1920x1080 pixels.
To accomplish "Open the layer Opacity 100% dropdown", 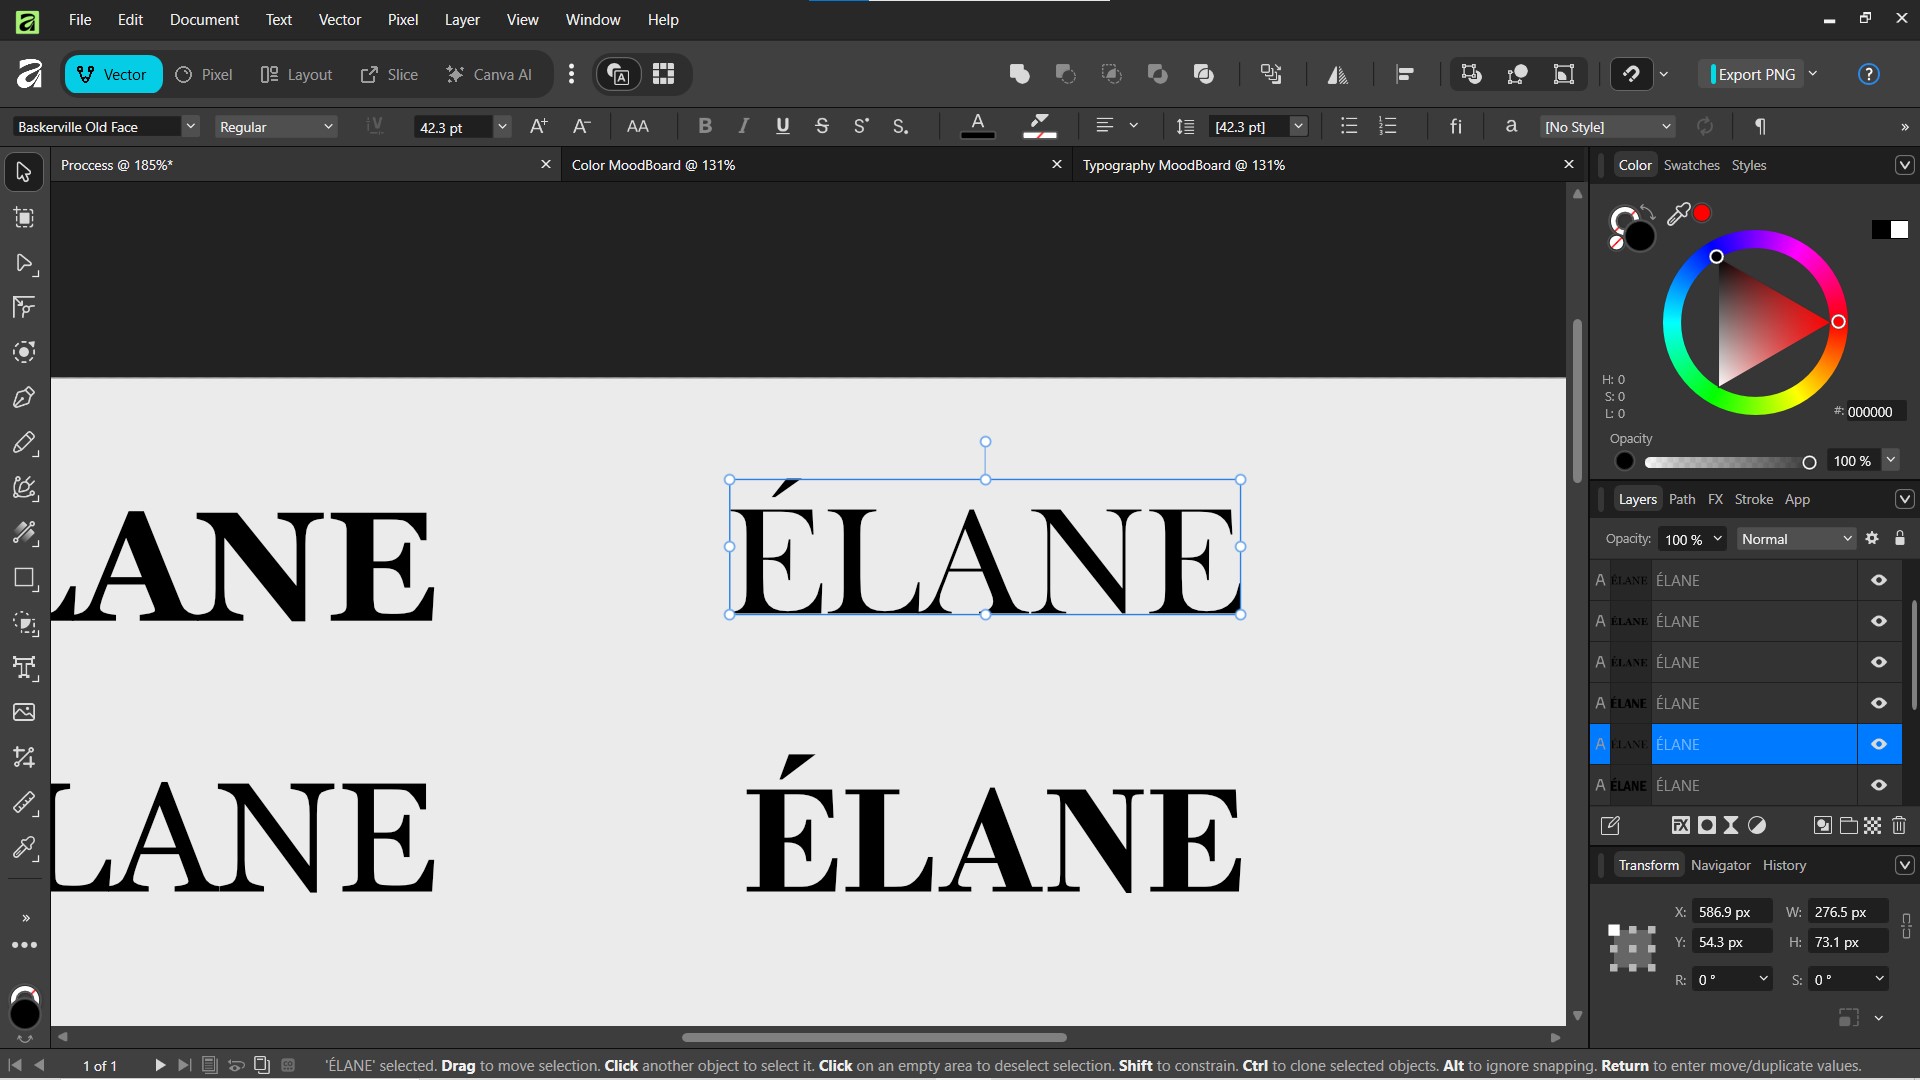I will pos(1718,539).
